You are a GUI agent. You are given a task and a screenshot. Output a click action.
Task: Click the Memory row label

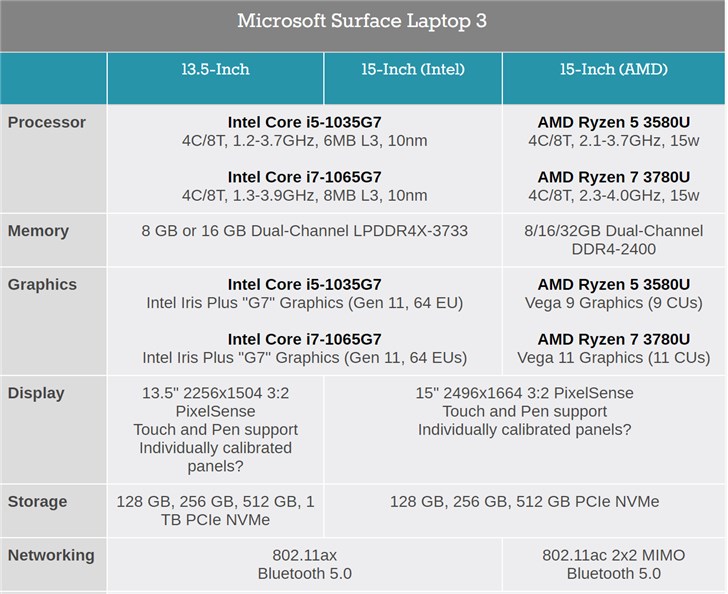[38, 231]
